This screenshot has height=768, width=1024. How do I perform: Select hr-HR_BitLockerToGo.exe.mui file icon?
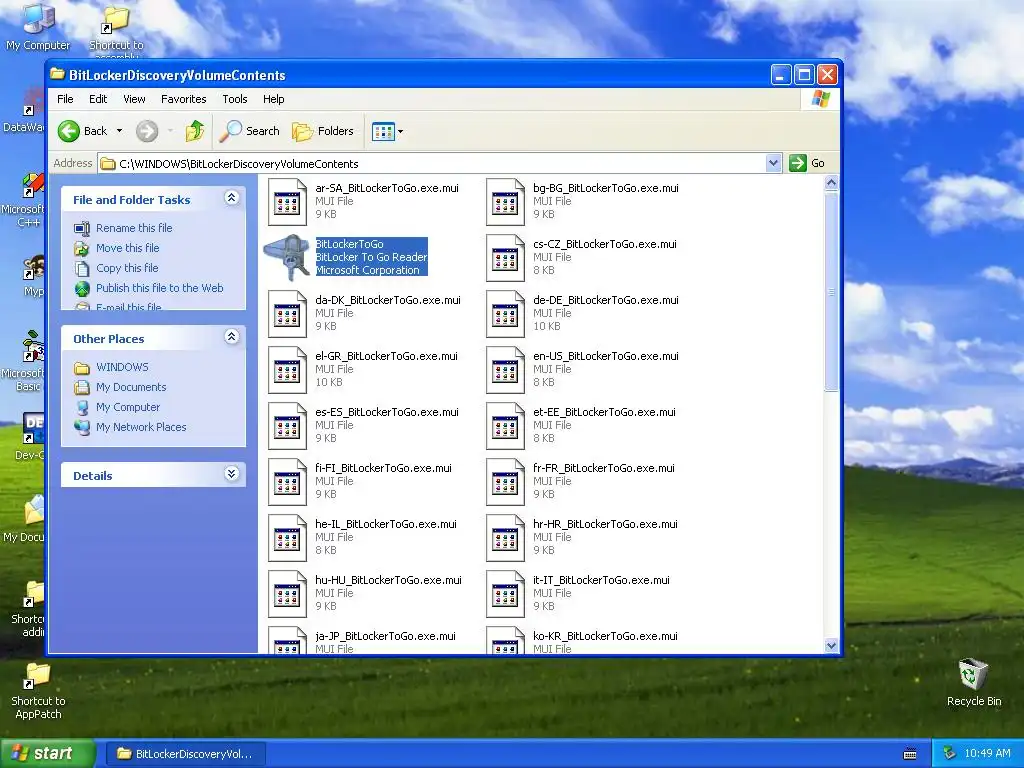click(505, 539)
